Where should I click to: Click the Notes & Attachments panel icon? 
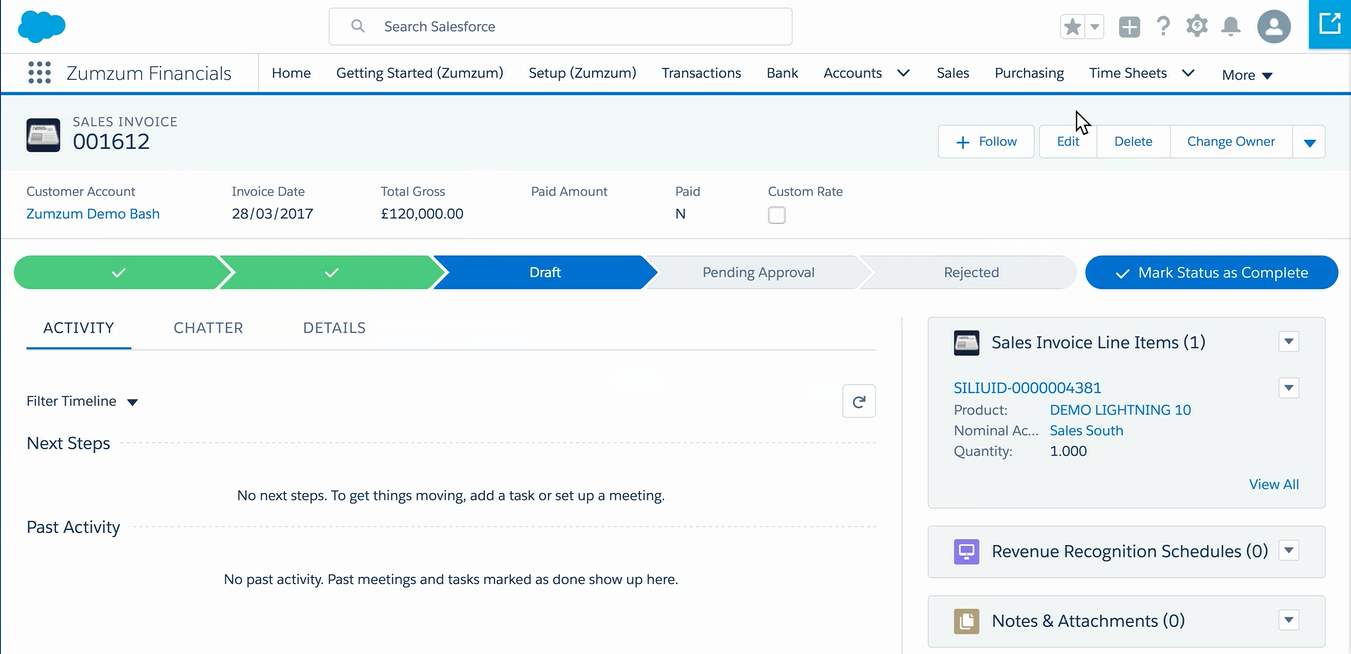coord(966,621)
